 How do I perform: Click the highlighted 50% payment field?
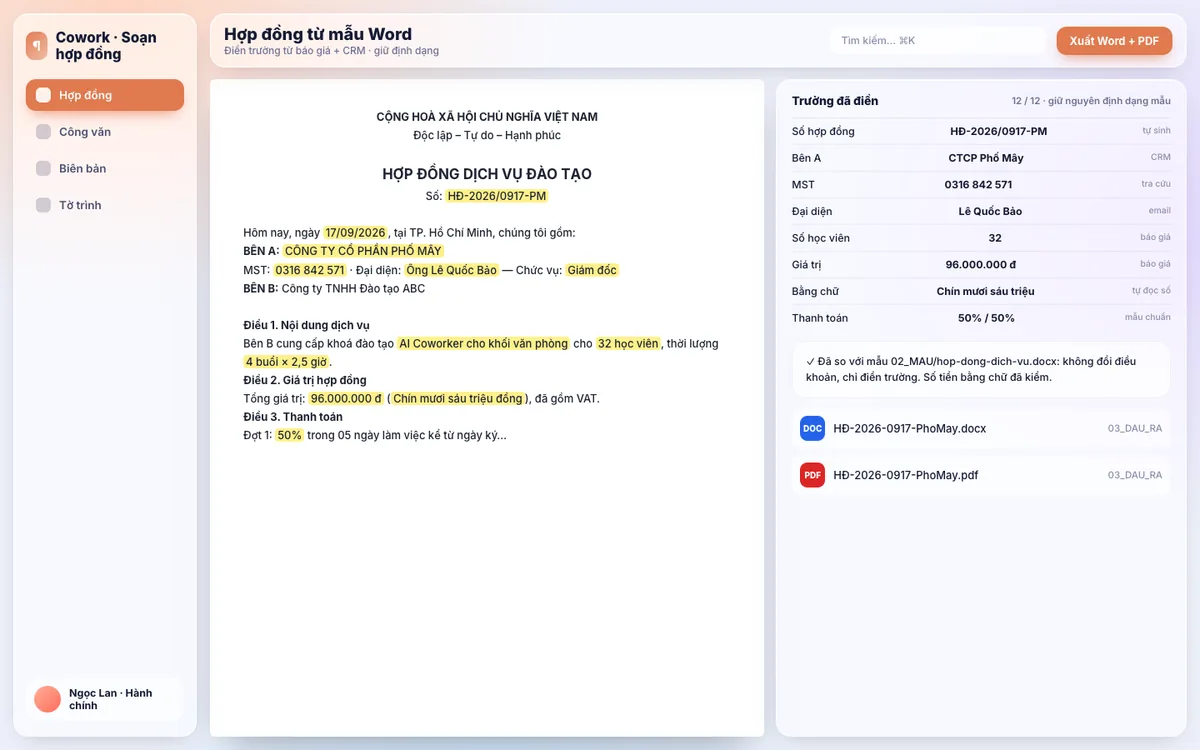[290, 435]
